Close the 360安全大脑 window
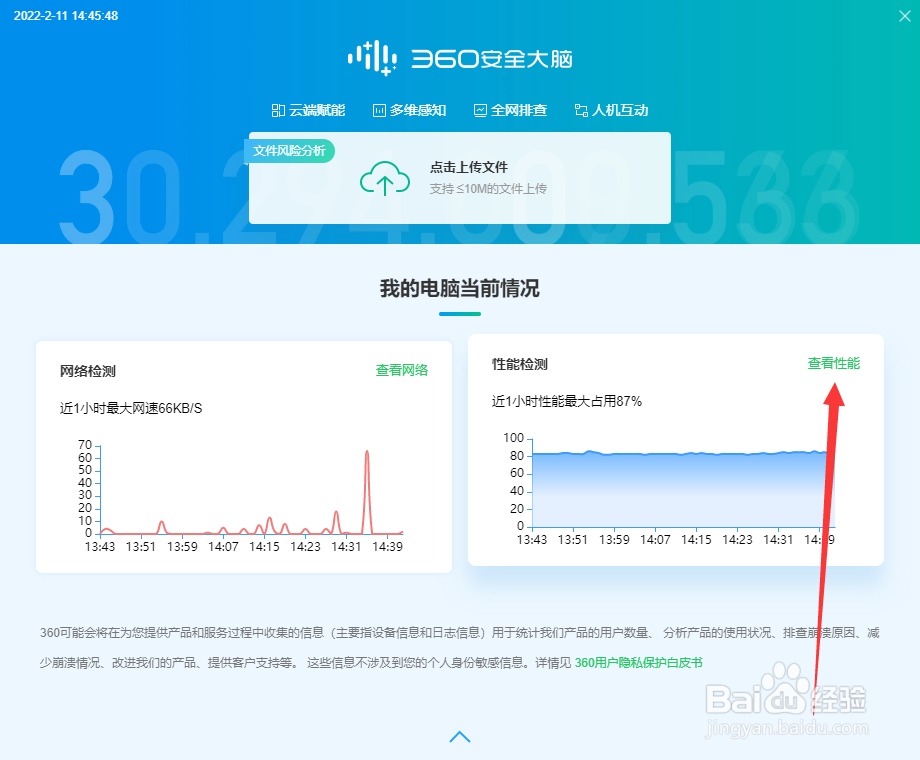920x760 pixels. (x=903, y=16)
